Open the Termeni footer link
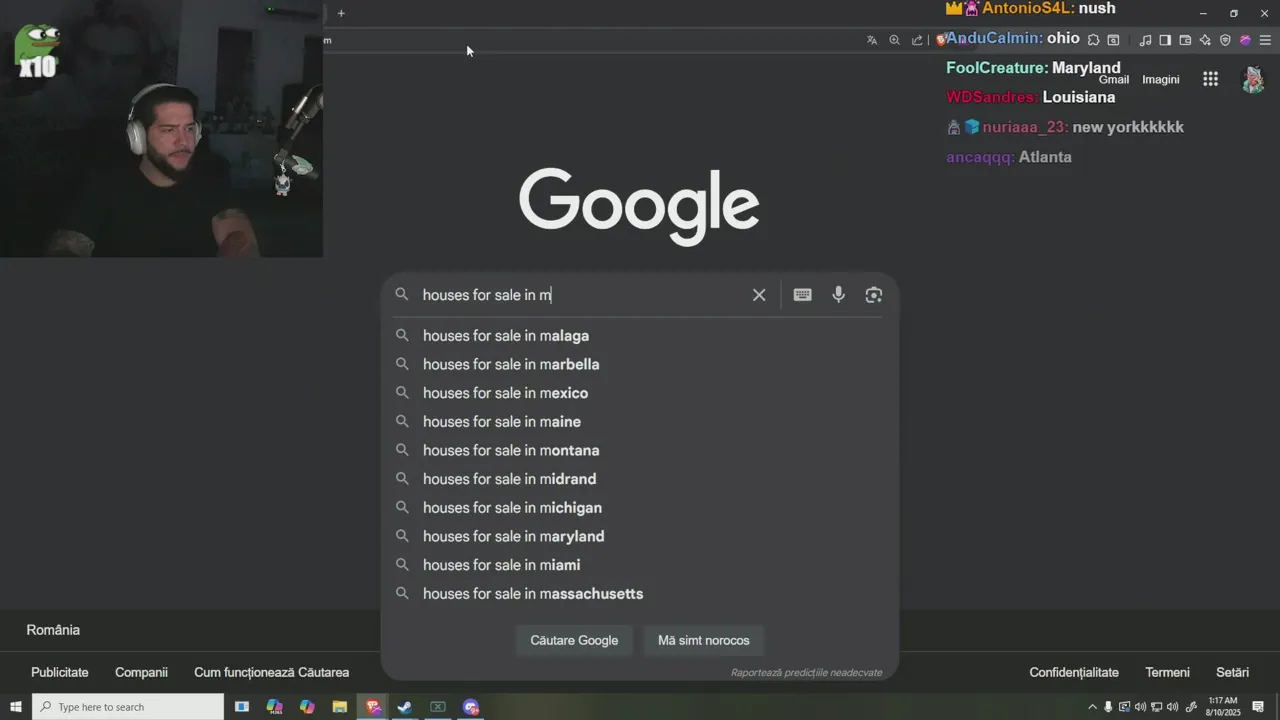Screen dimensions: 1280x720 coord(1167,672)
